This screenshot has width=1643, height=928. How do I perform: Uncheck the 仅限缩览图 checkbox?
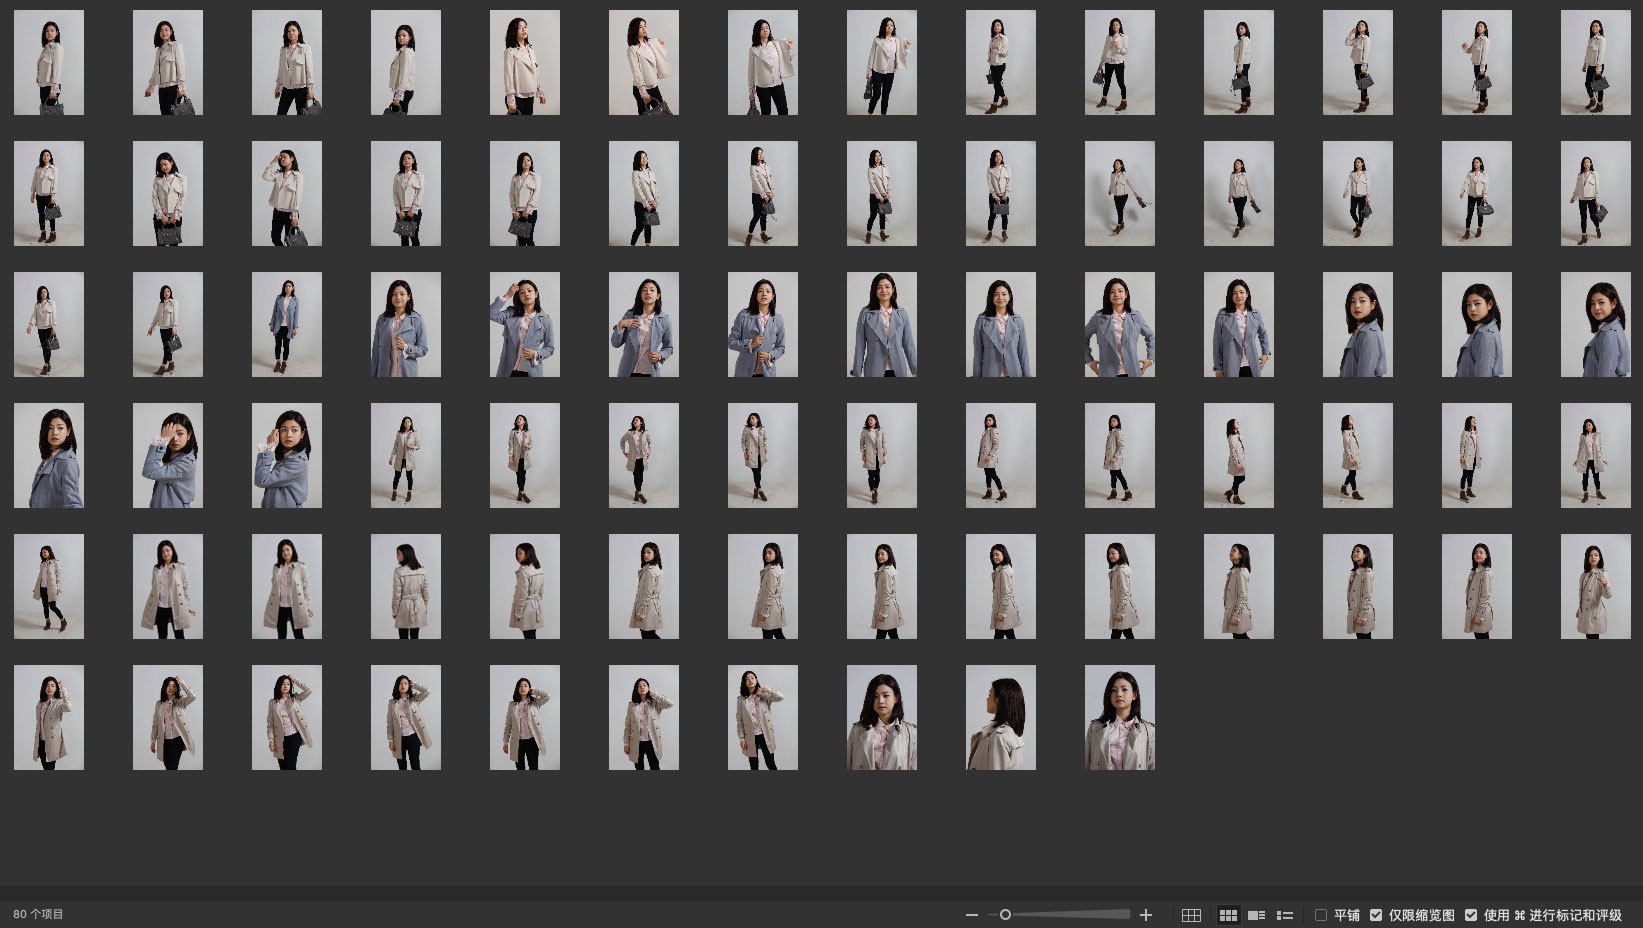coord(1376,915)
